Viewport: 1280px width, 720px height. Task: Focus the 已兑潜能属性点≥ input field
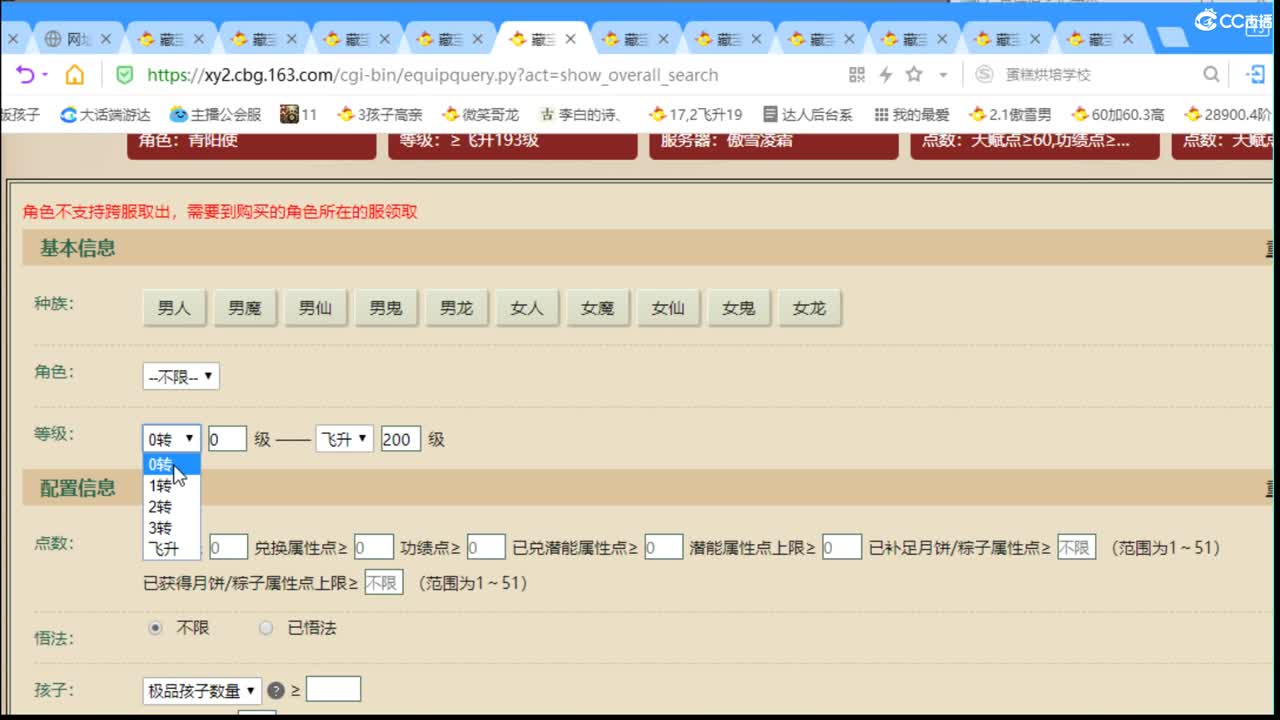click(664, 547)
